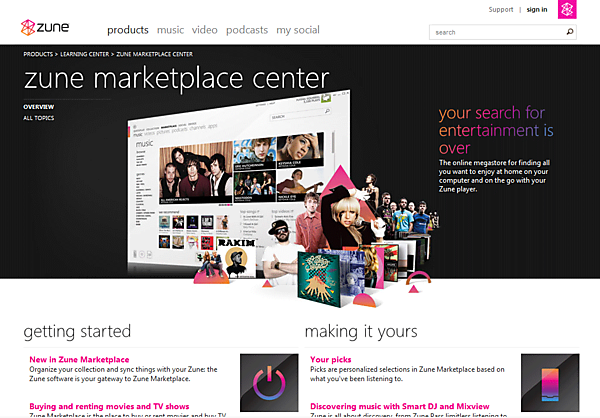The height and width of the screenshot is (418, 600).
Task: Click the green album cover artwork
Action: click(x=319, y=279)
